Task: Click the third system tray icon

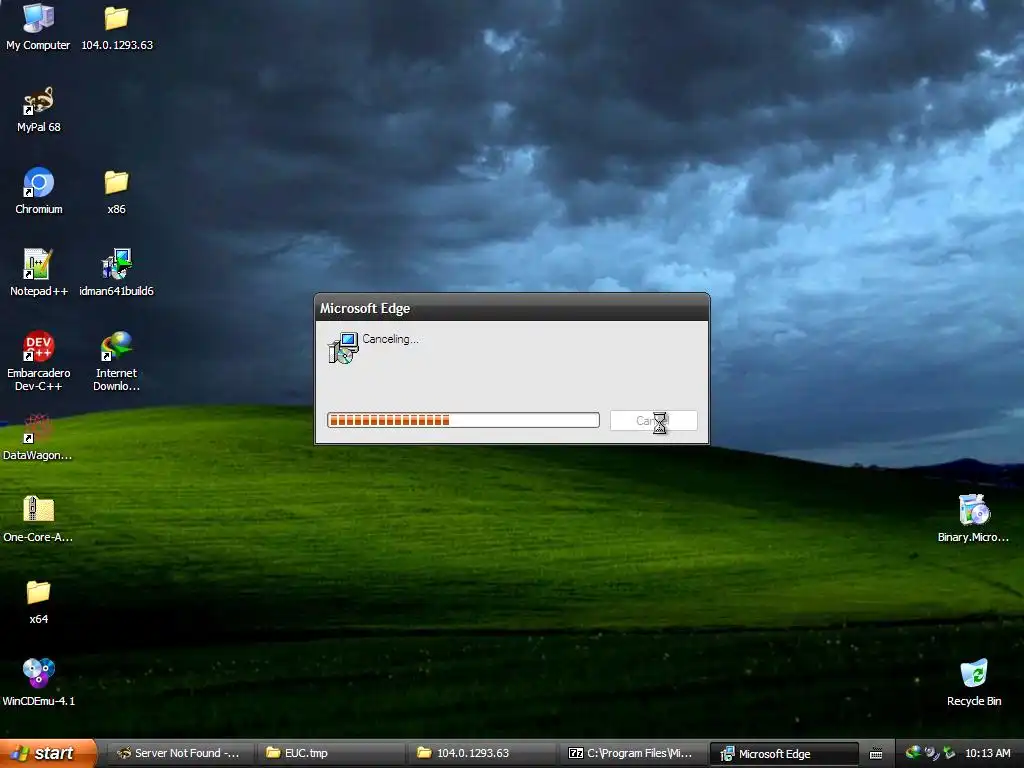Action: click(x=949, y=753)
